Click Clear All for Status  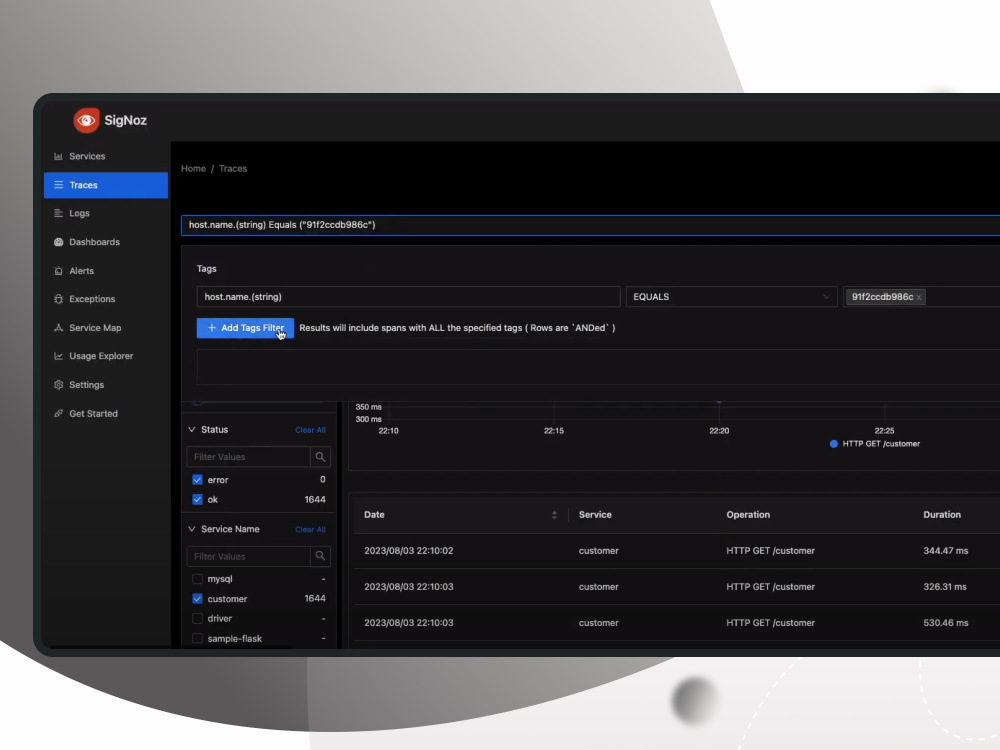(311, 430)
